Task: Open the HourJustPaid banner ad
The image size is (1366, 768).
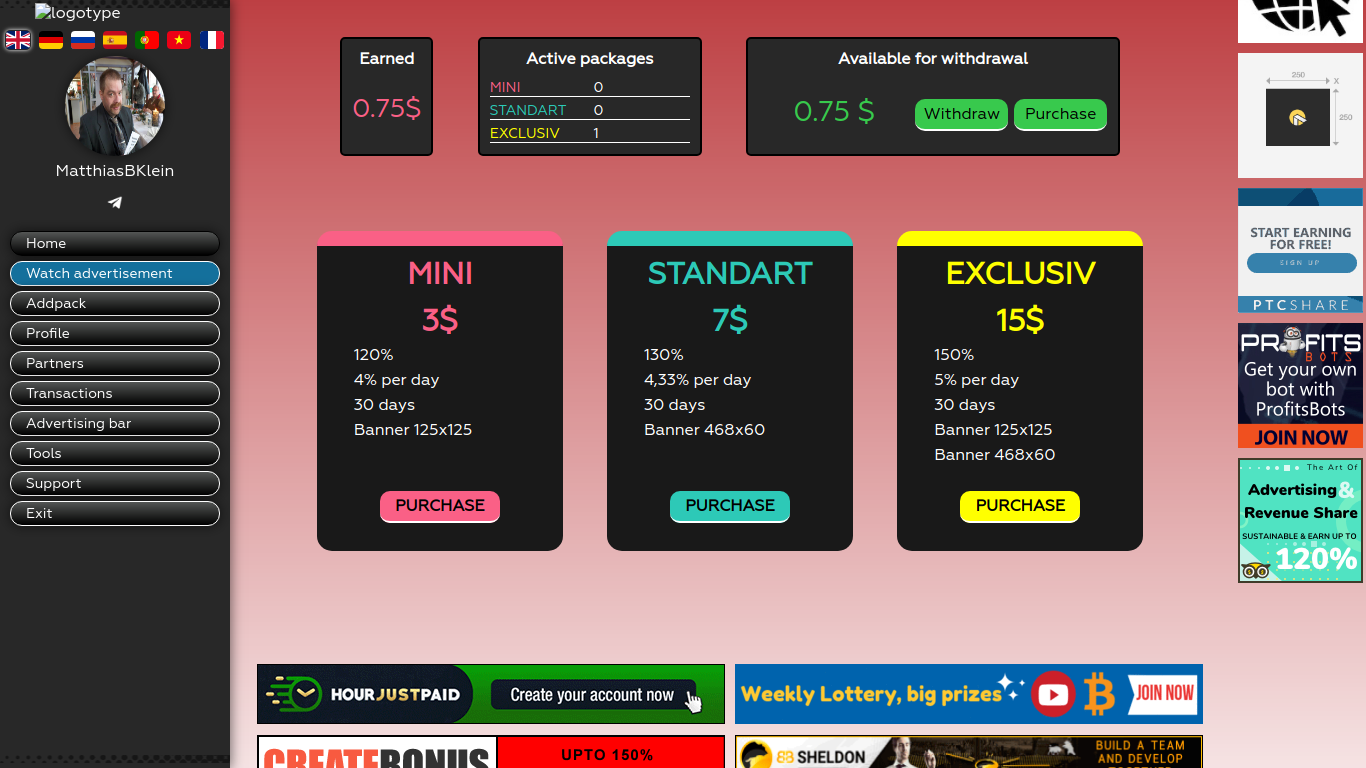Action: [491, 694]
